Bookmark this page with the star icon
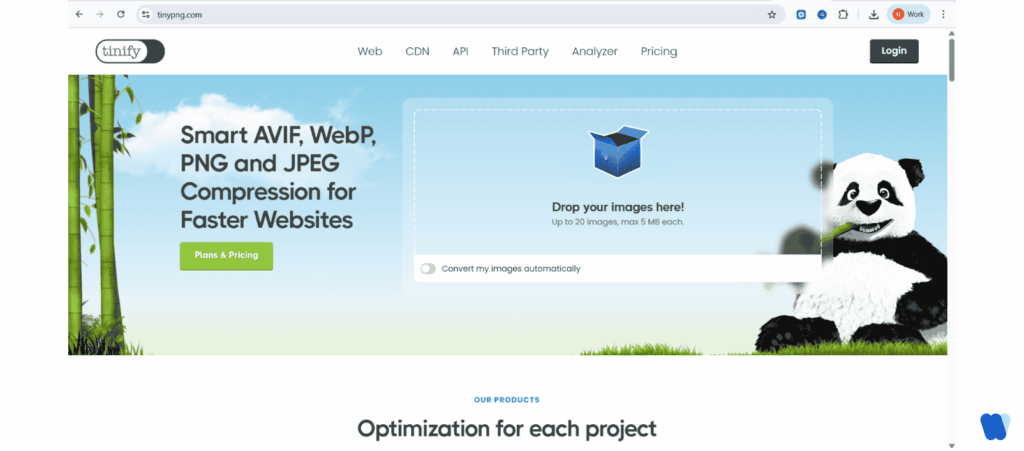The height and width of the screenshot is (451, 1024). click(x=771, y=14)
